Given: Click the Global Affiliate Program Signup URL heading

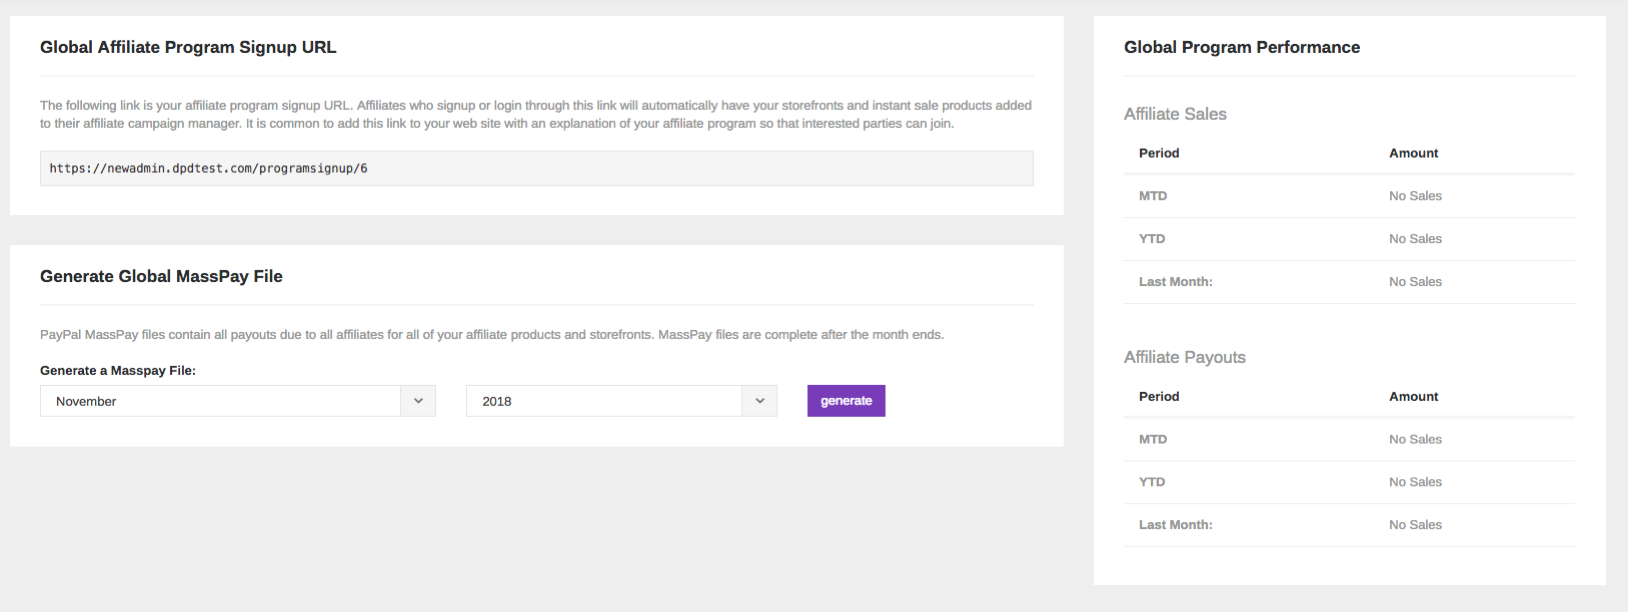Looking at the screenshot, I should point(188,47).
